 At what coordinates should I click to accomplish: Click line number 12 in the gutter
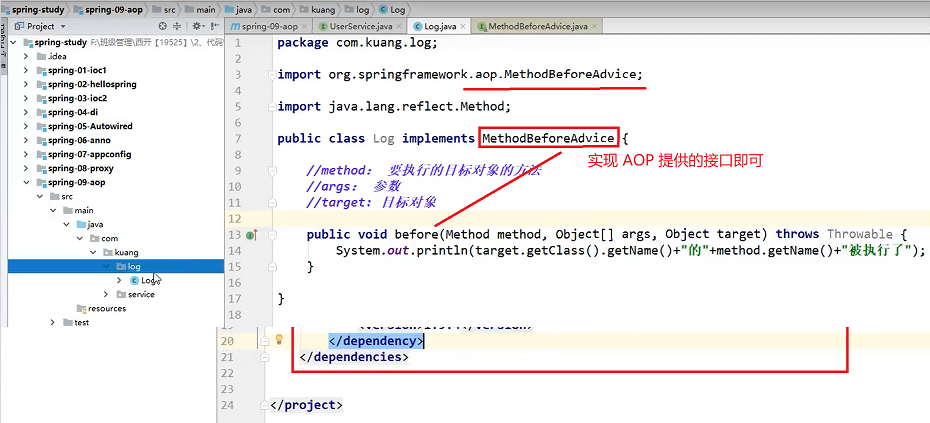[x=235, y=219]
